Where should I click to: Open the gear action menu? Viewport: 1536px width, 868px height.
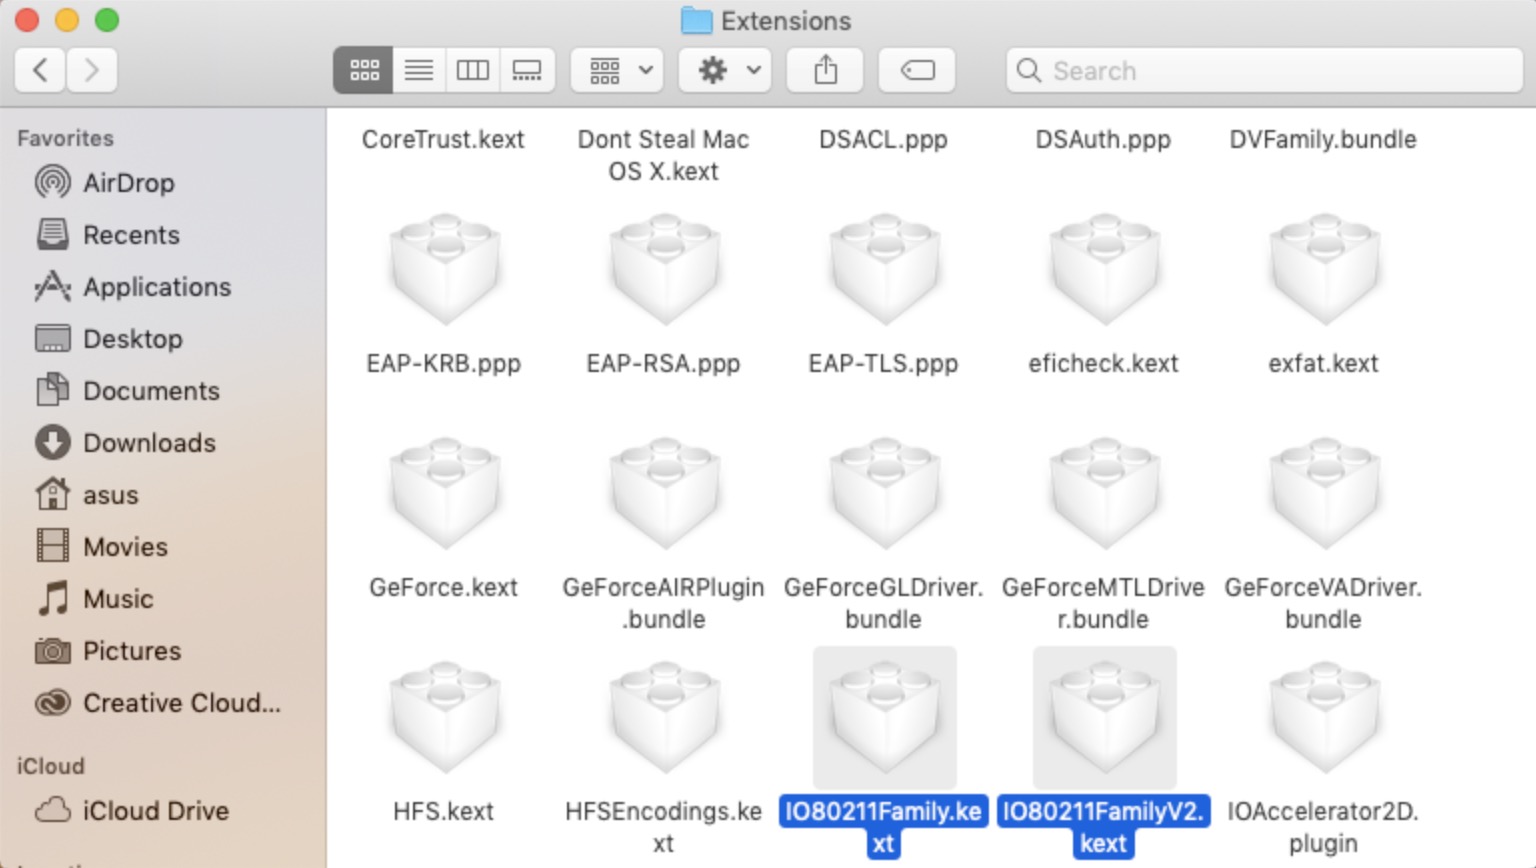725,70
